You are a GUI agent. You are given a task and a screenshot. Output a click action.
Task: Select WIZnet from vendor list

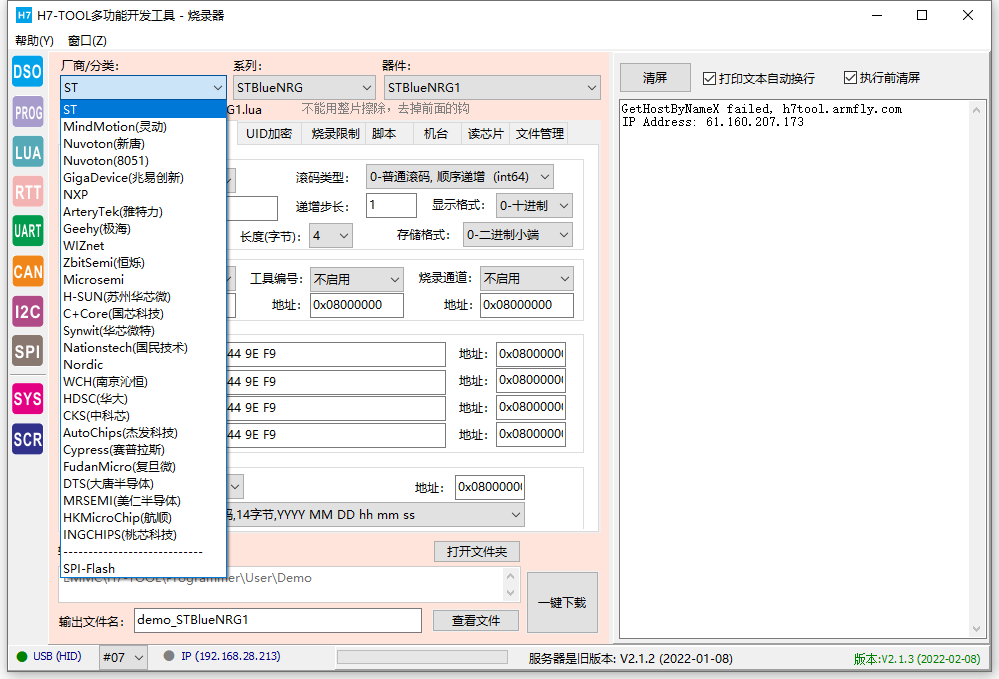144,246
